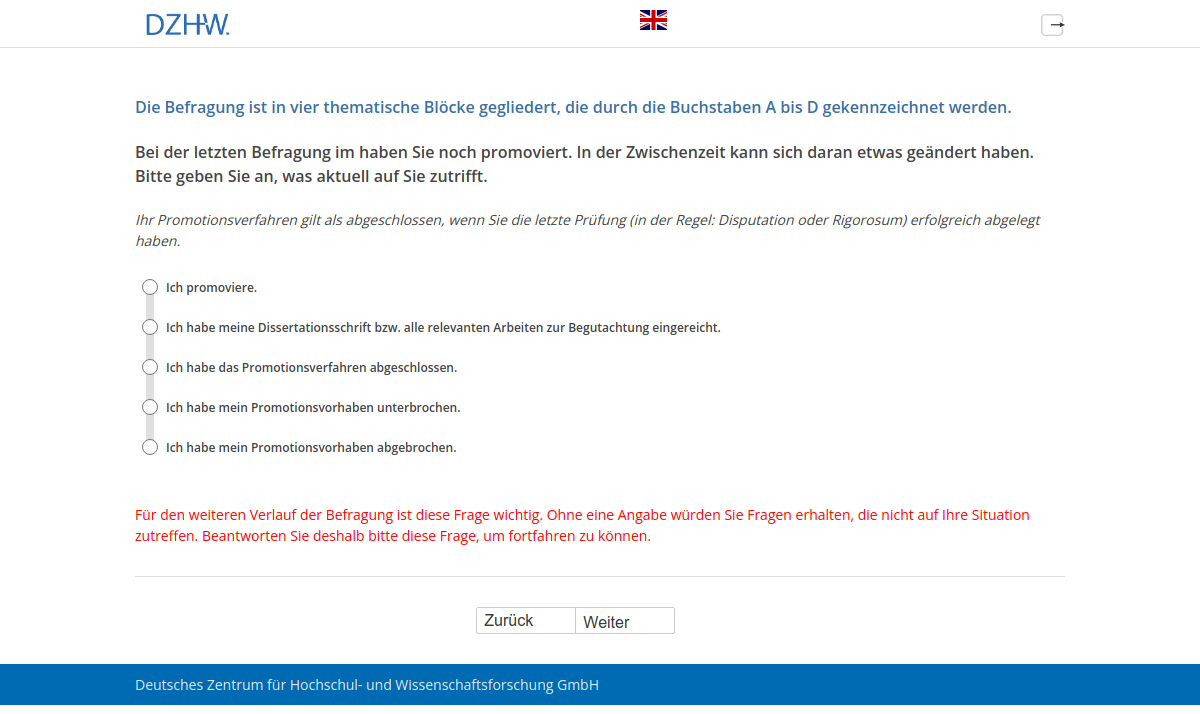The image size is (1200, 714).
Task: Select 'Ich habe mein Promotionsvorhaben abgebrochen.'
Action: coord(150,447)
